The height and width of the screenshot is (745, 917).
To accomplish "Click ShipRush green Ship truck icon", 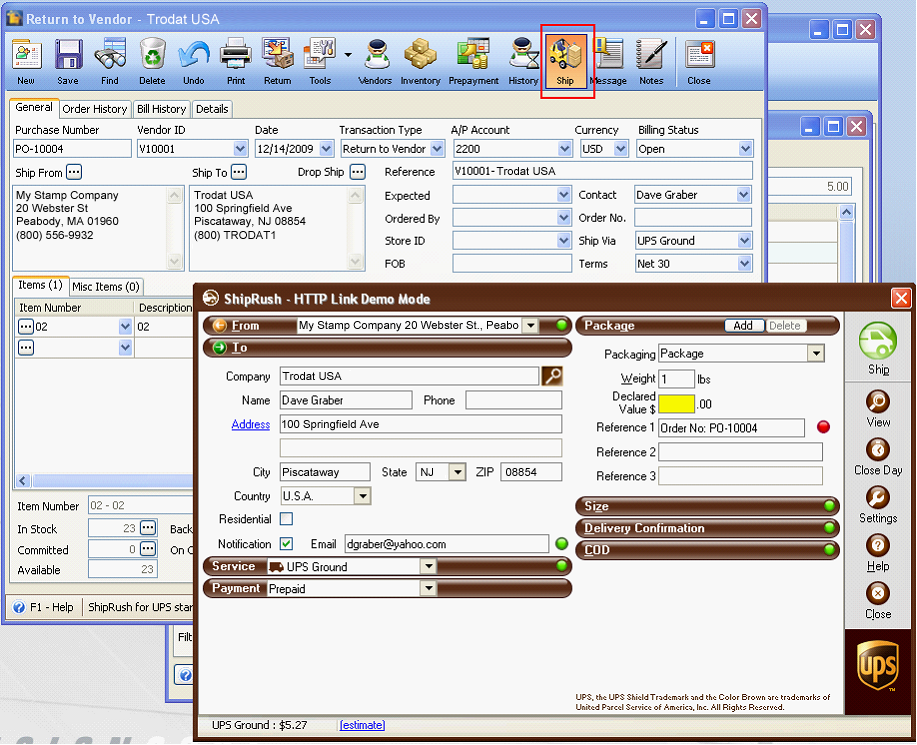I will (878, 348).
